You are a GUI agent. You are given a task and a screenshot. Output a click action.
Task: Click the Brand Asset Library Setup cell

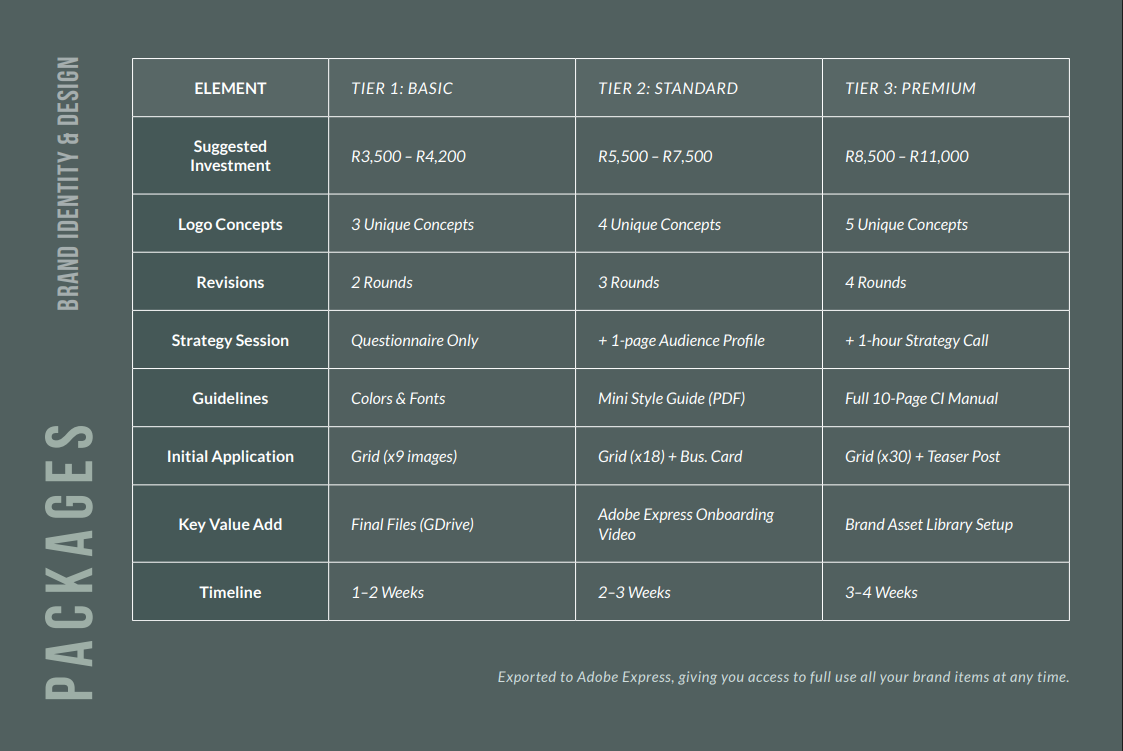[929, 524]
